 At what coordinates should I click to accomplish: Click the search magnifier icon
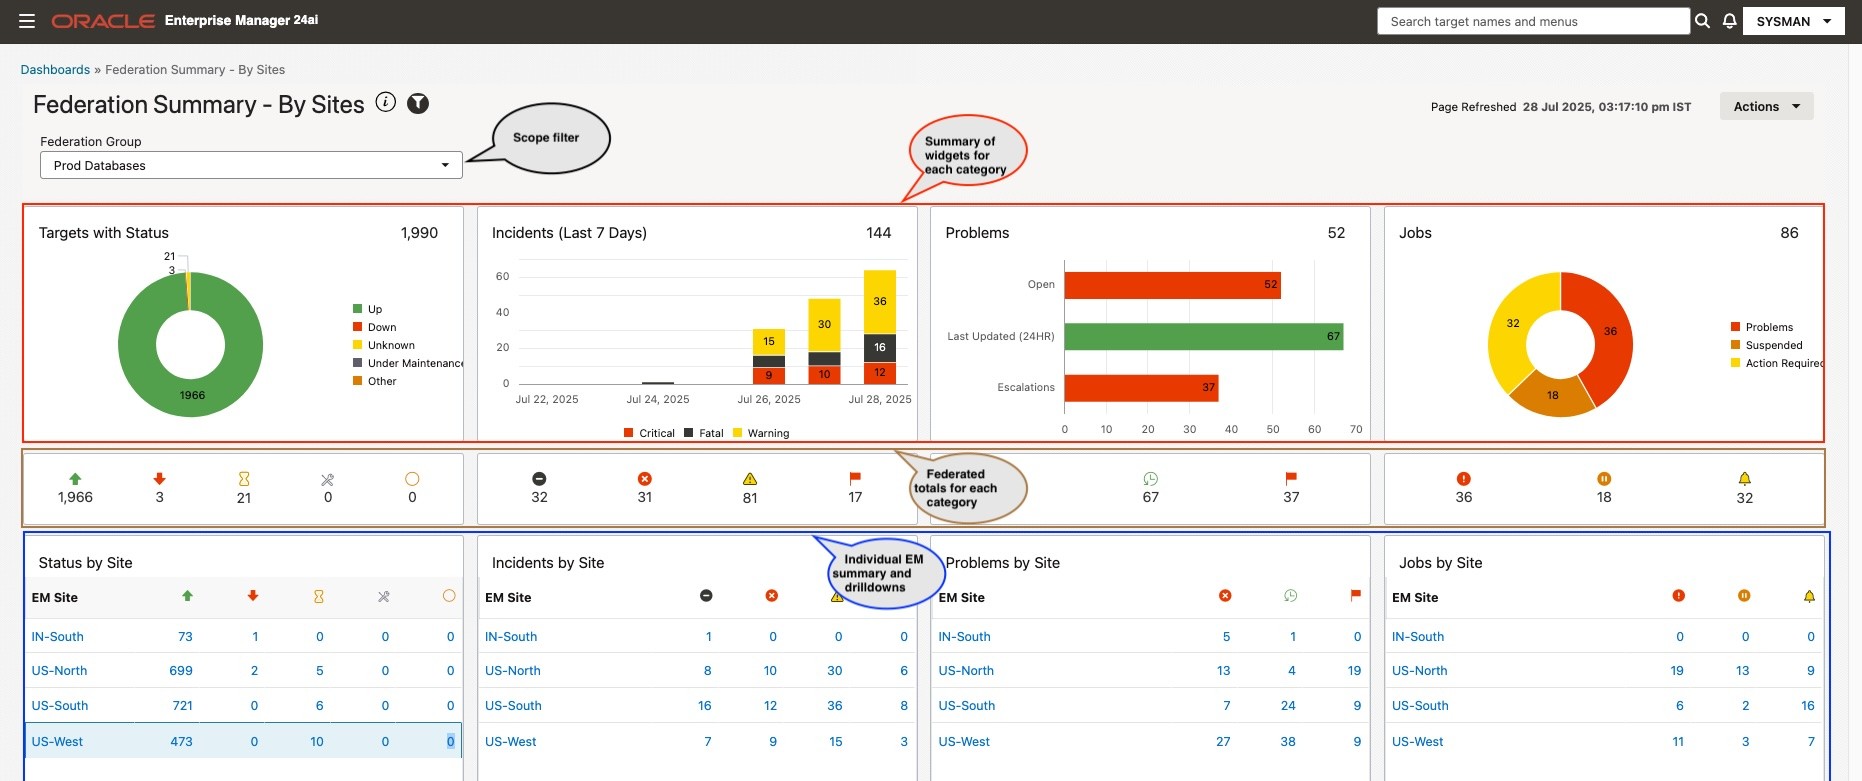(1702, 21)
